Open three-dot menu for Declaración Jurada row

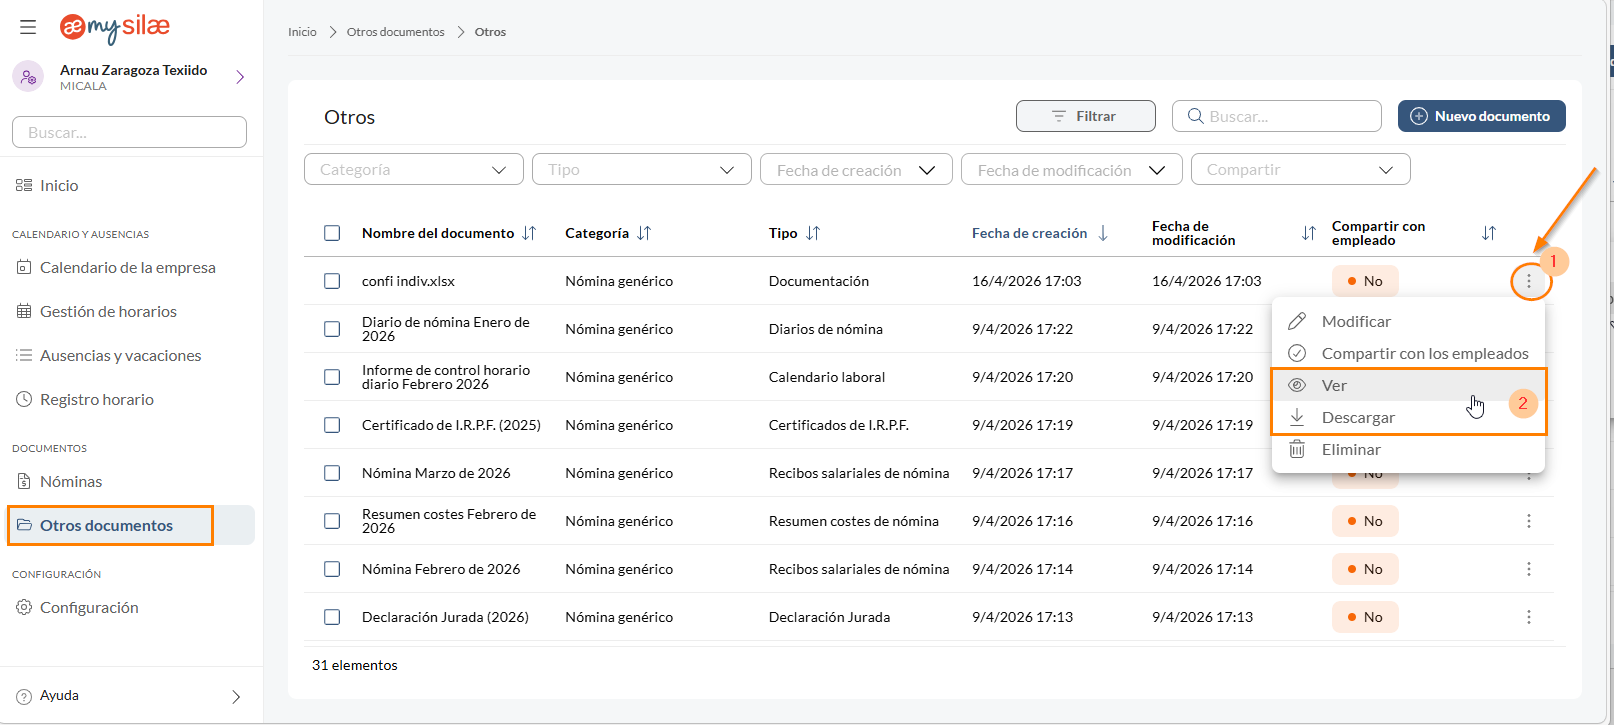pos(1528,617)
